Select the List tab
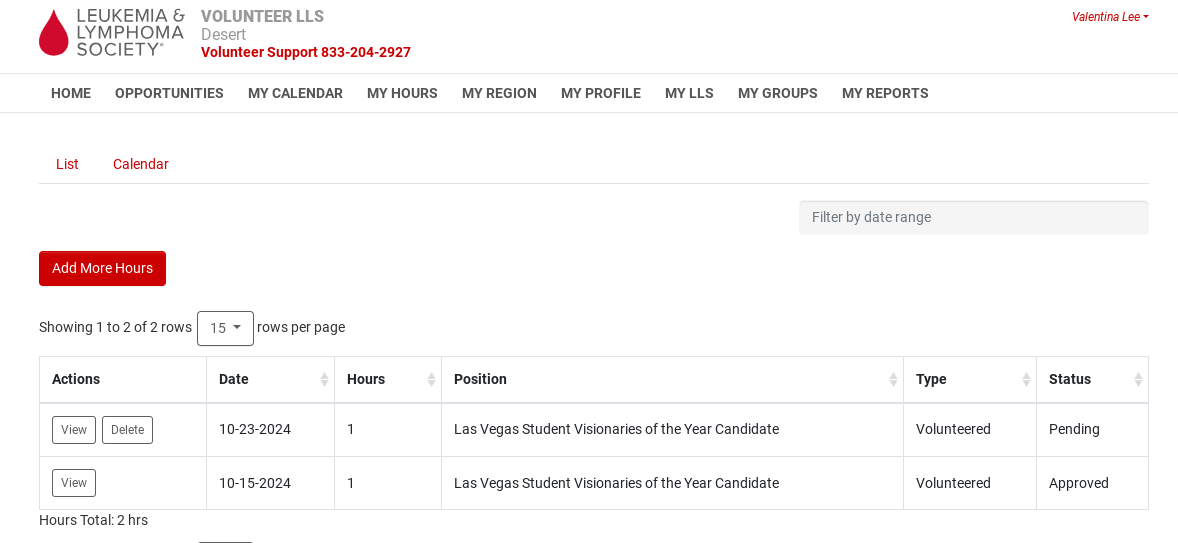Viewport: 1178px width, 543px height. [x=67, y=164]
